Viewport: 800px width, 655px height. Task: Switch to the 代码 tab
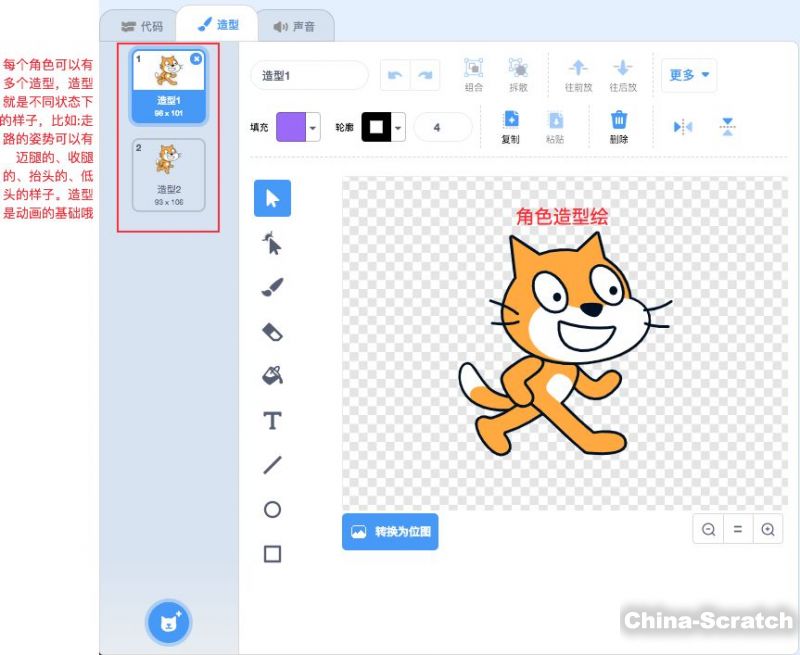(x=141, y=26)
